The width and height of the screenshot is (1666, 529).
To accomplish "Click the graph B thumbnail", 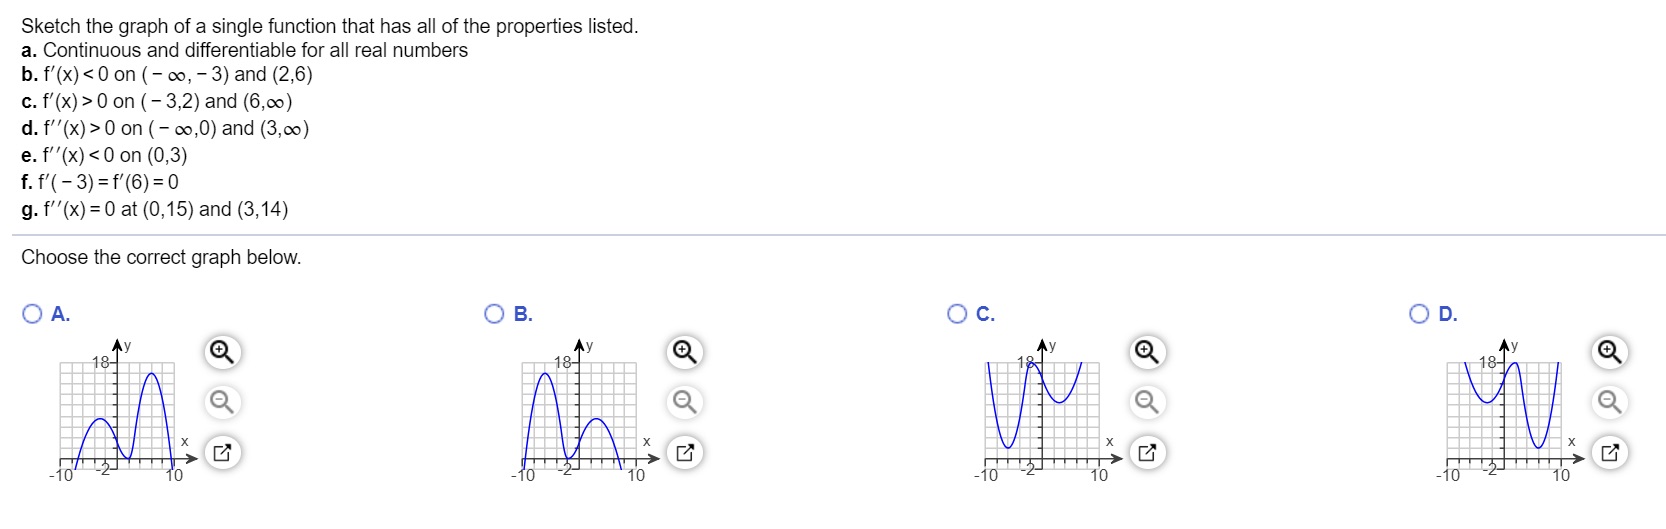I will (580, 412).
